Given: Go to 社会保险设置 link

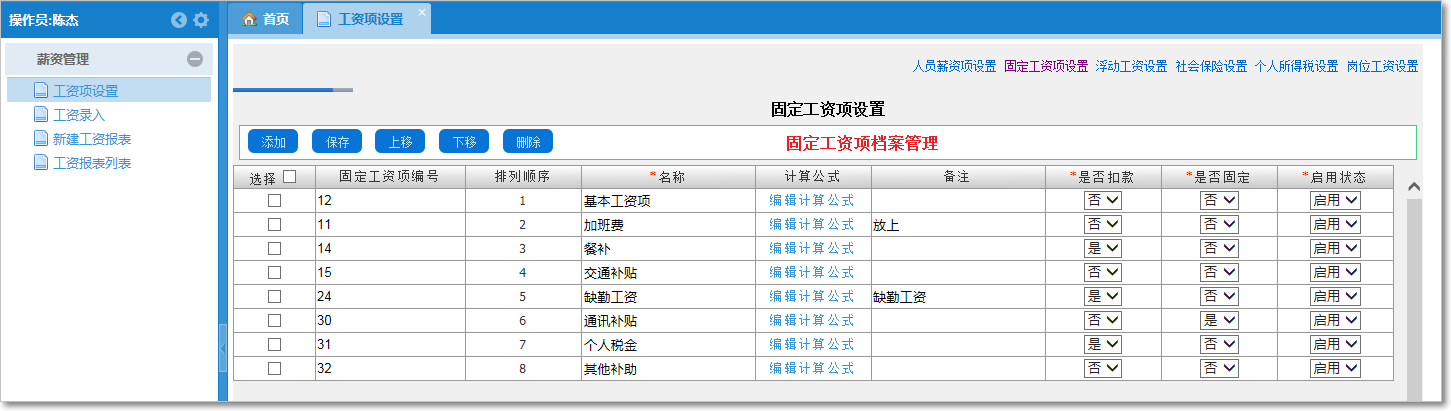Looking at the screenshot, I should pyautogui.click(x=1211, y=67).
